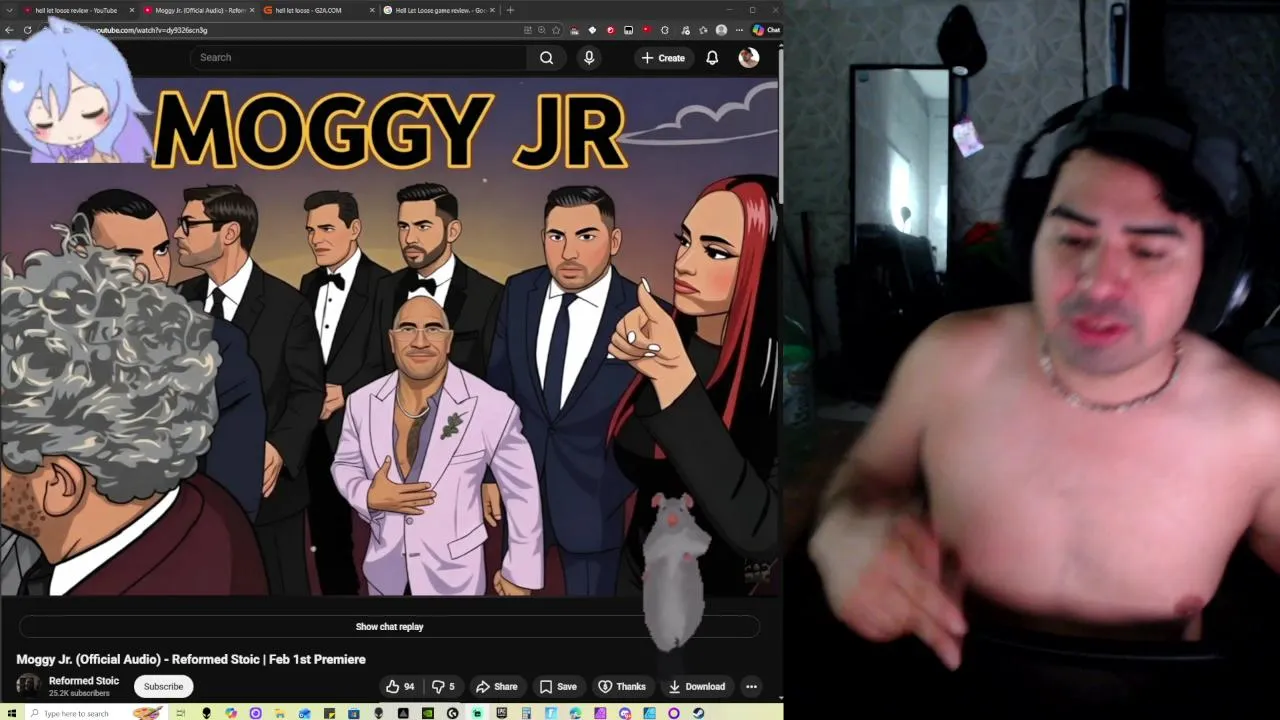
Task: Switch to 'Hell Let Loose game review' Google tab
Action: [x=438, y=10]
